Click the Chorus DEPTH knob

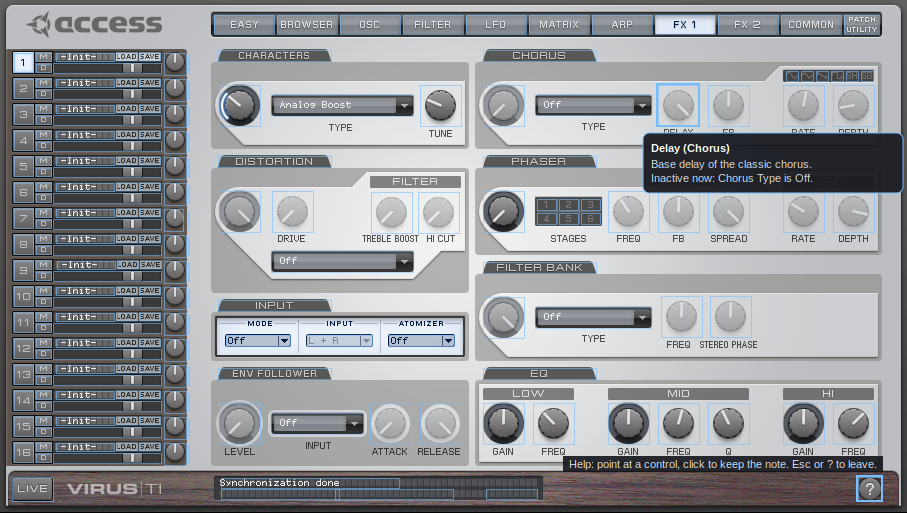point(853,106)
